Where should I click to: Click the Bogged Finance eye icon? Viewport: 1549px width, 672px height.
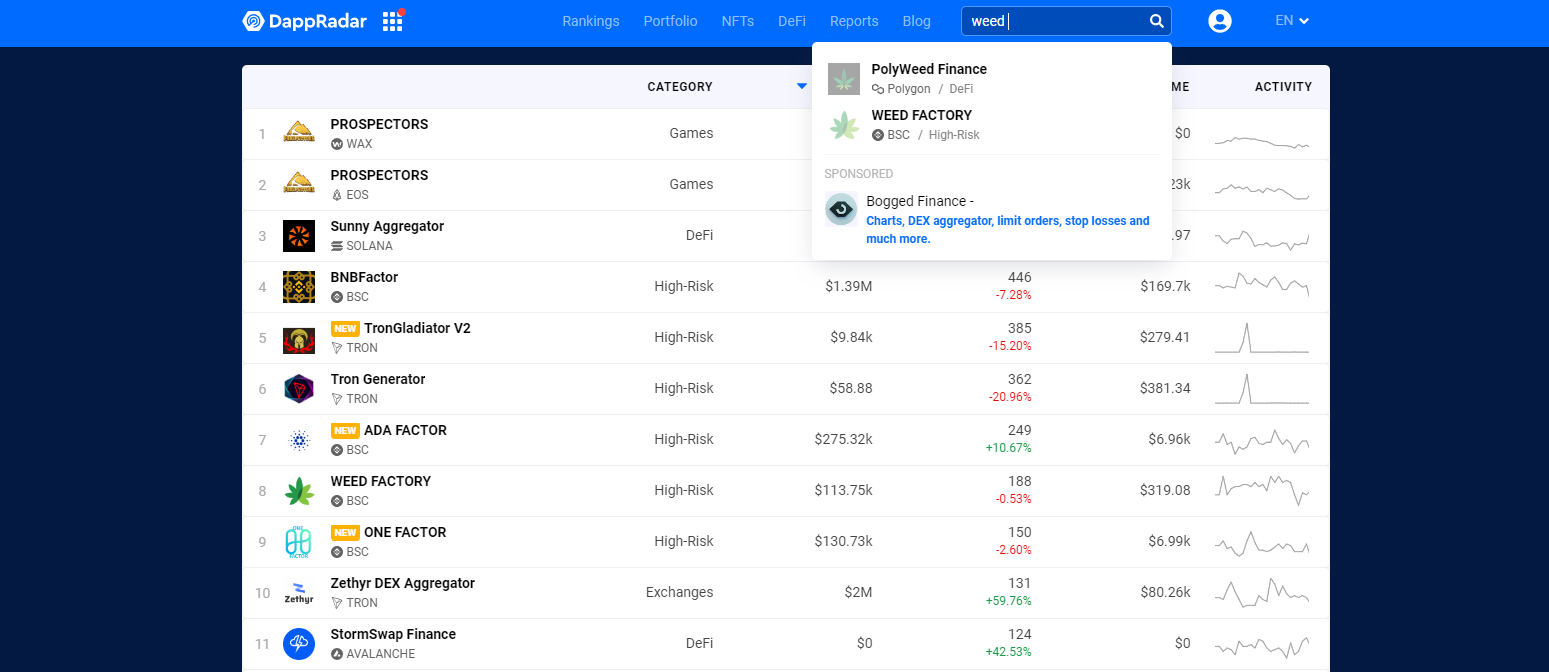tap(841, 209)
